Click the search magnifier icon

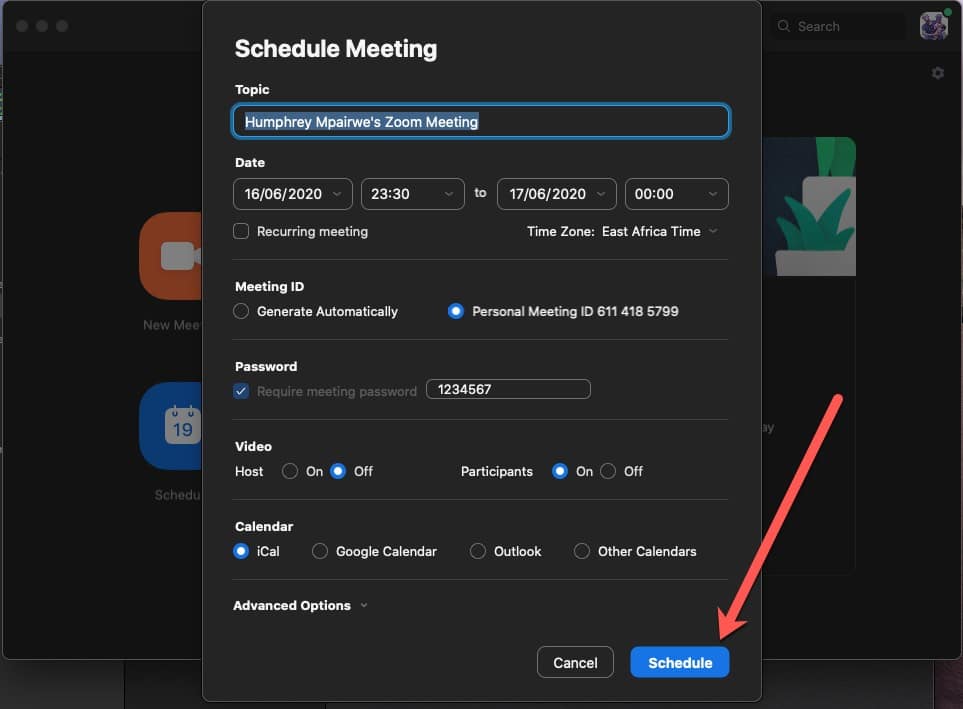pyautogui.click(x=784, y=26)
